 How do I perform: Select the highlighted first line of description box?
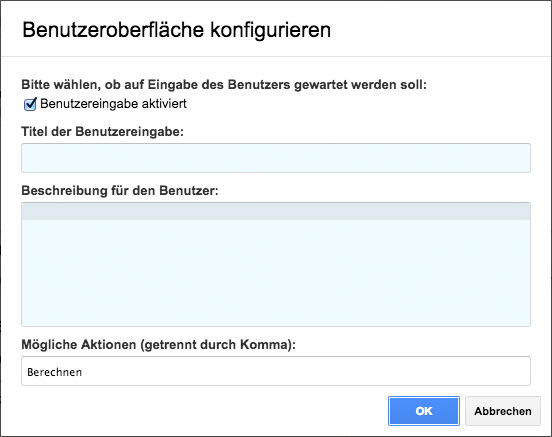coord(276,212)
